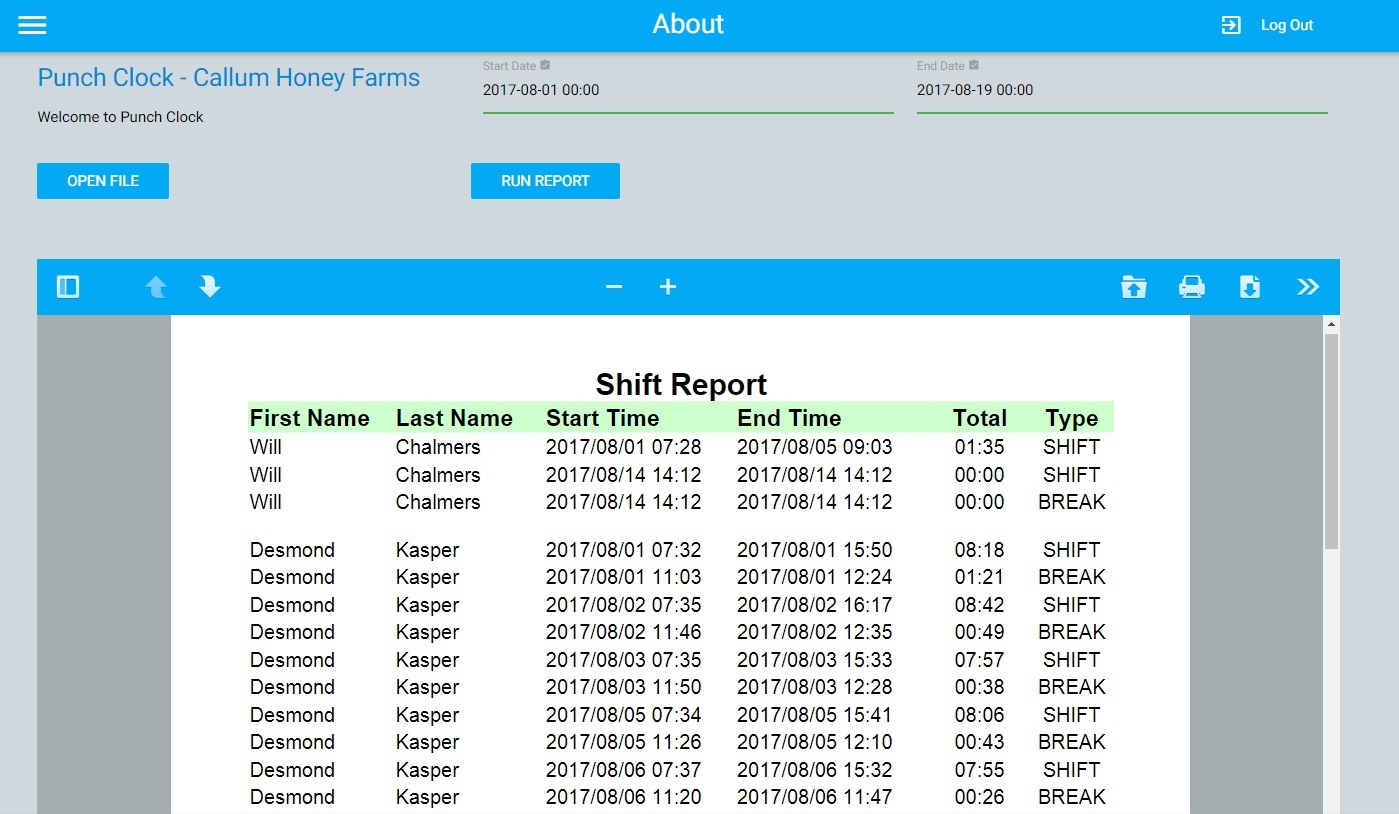Select start time 2017/08/03 07:35
Image resolution: width=1399 pixels, height=814 pixels.
coord(623,660)
